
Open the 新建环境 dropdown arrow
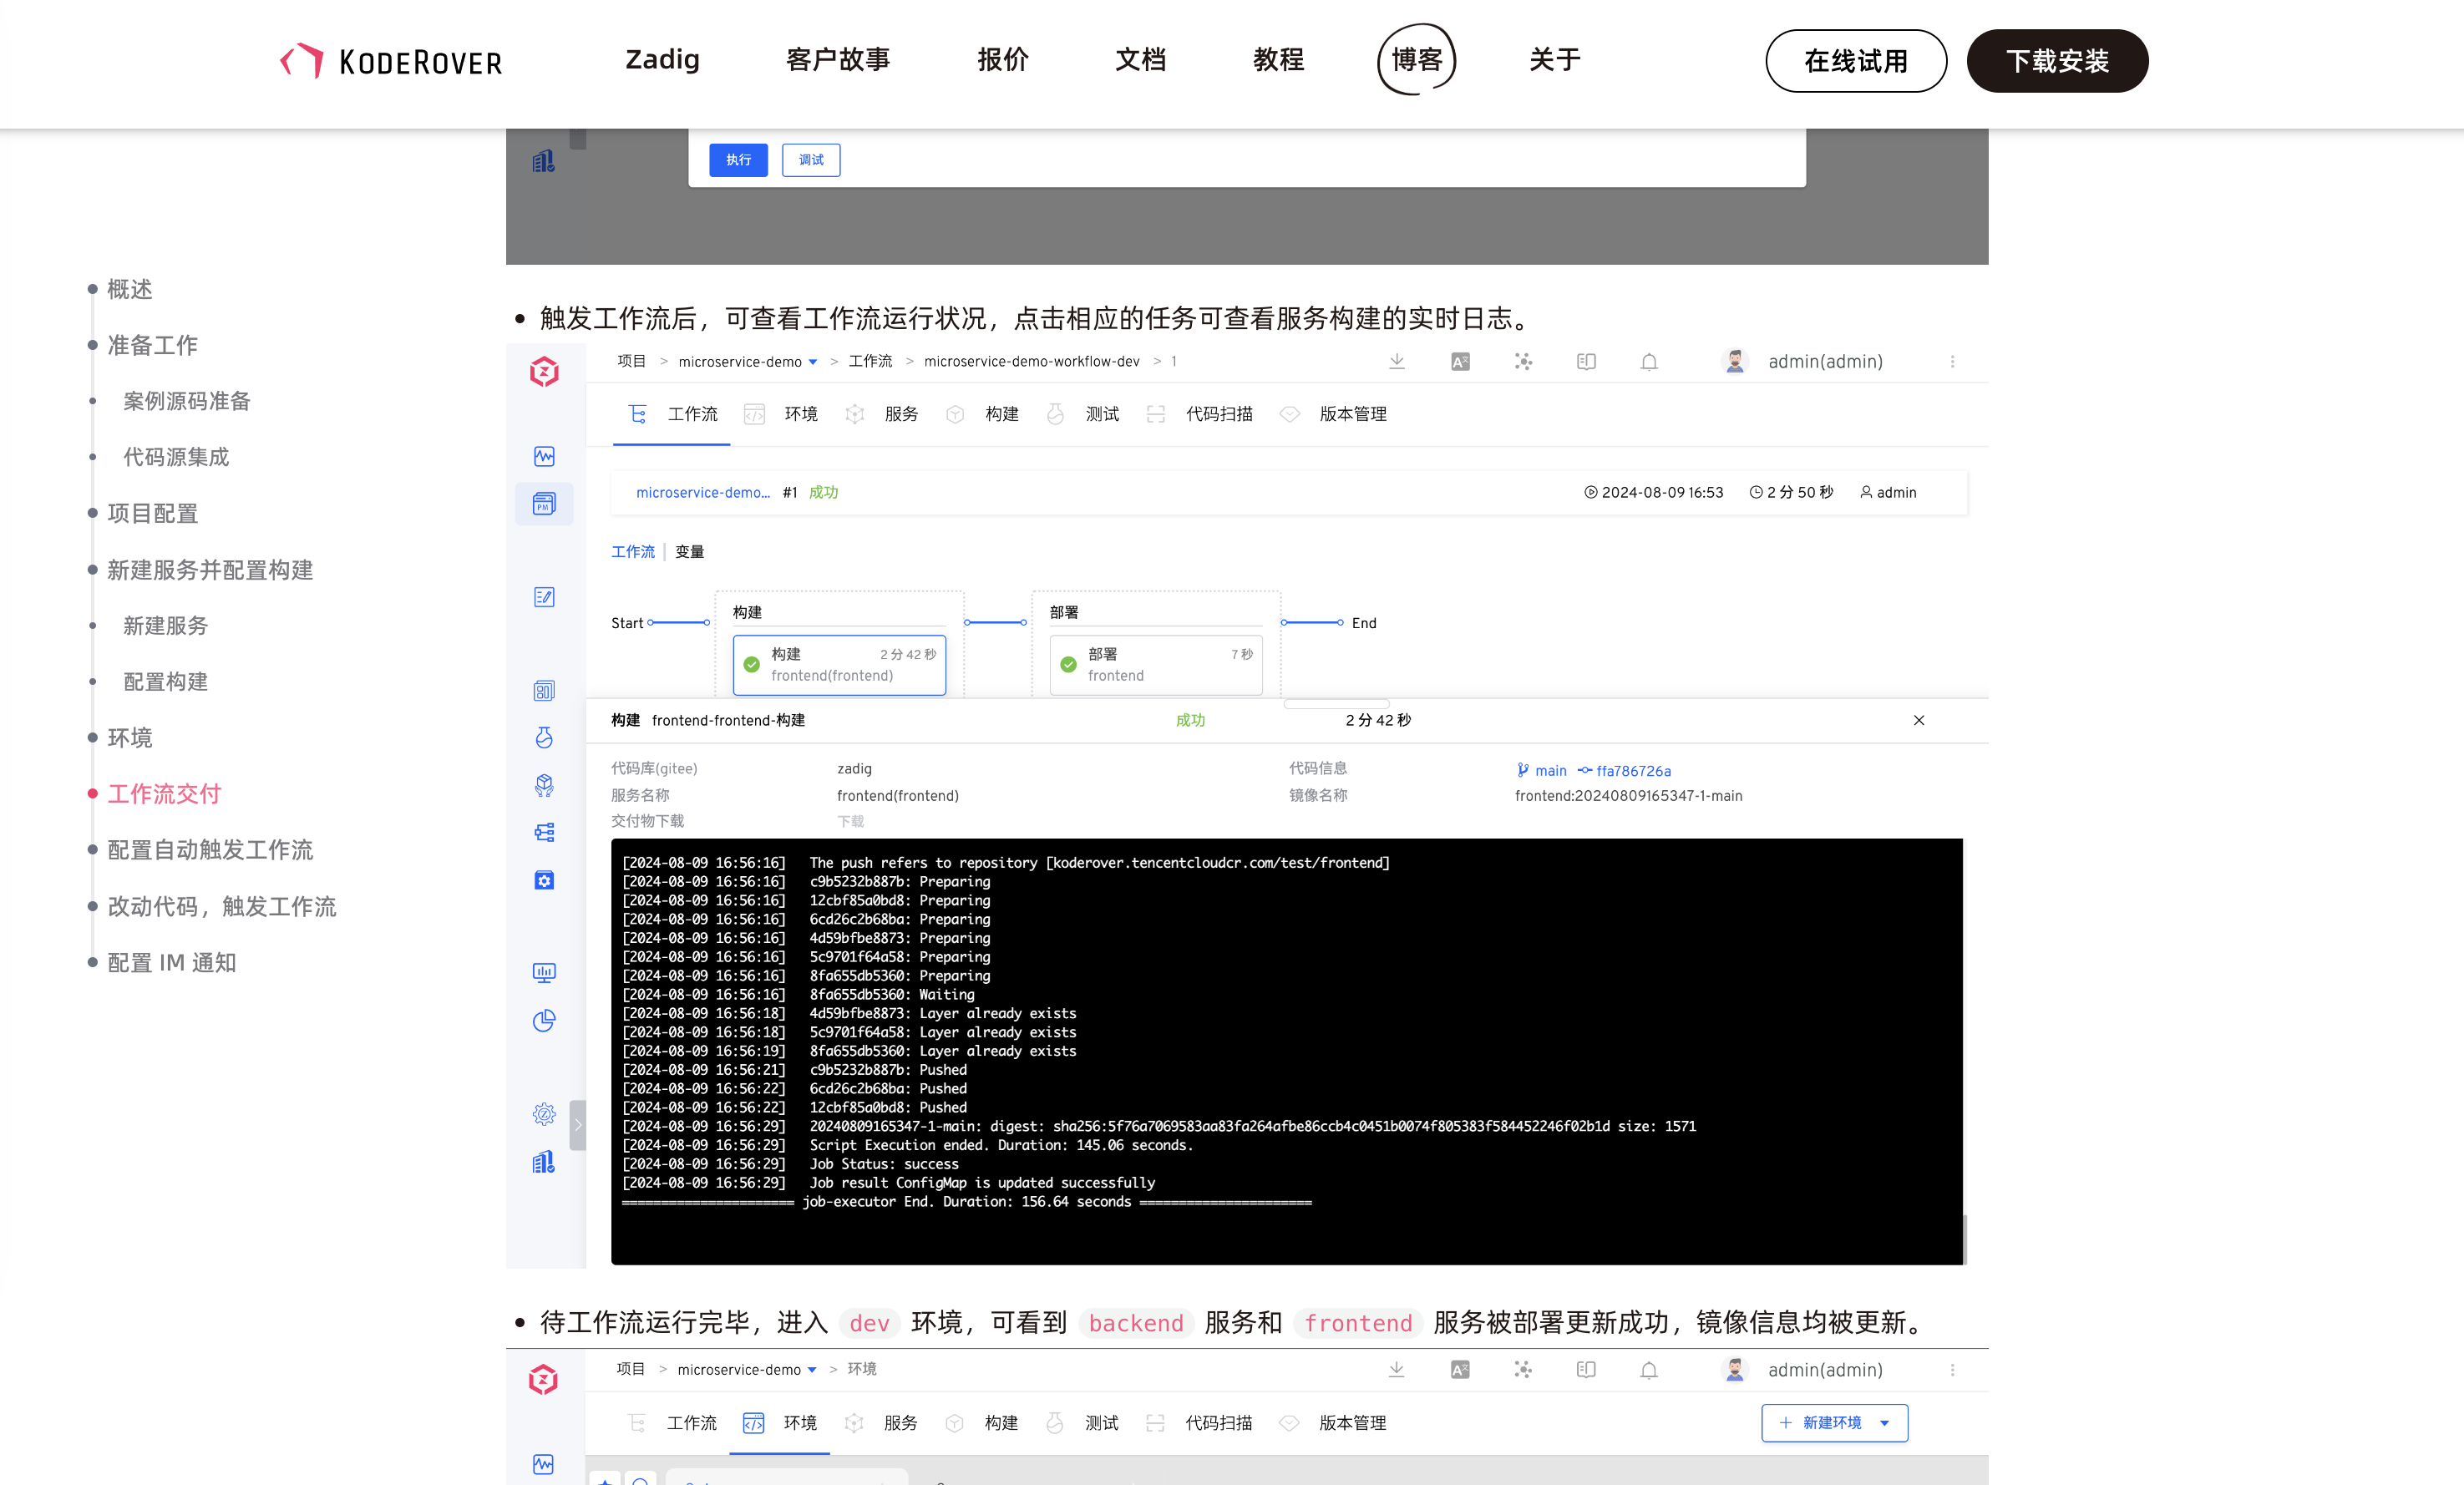click(x=1885, y=1423)
